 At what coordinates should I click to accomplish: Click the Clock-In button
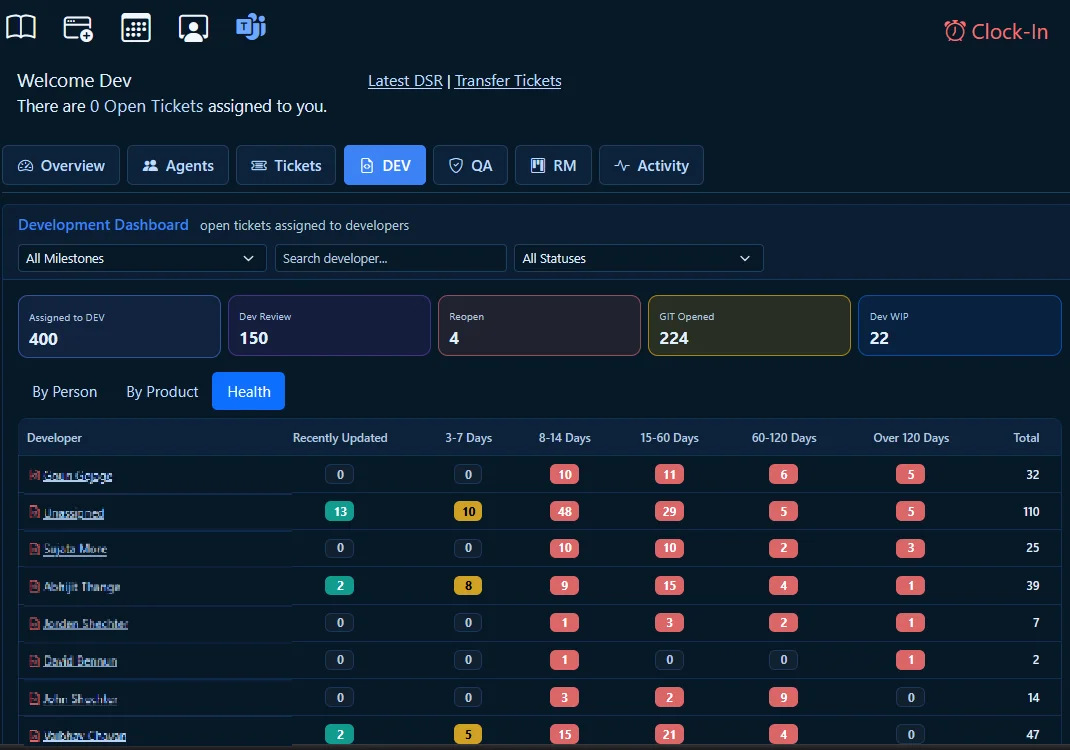[996, 31]
